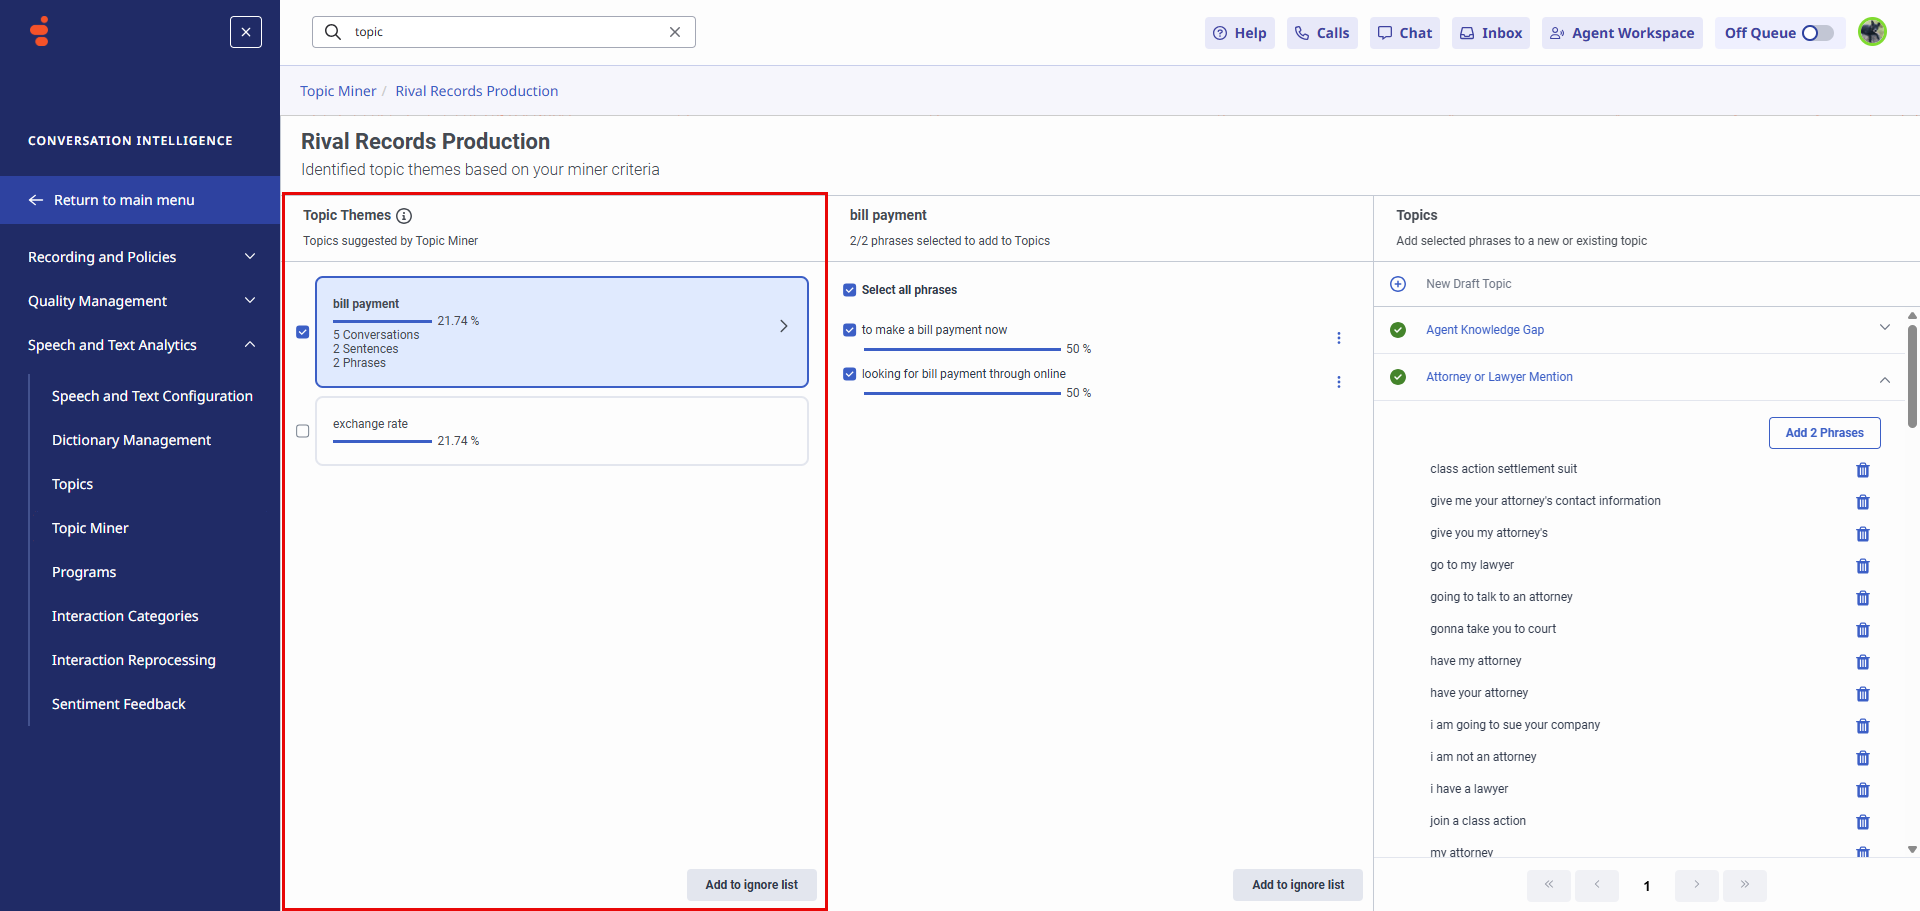The image size is (1920, 911).
Task: Clear the search field text
Action: point(675,32)
